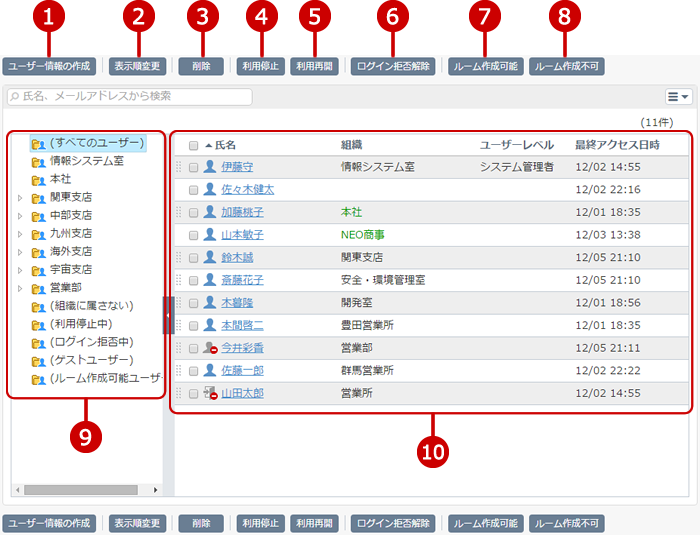Sort by 最終アクセス日時 column header
Viewport: 700px width, 535px height.
point(617,145)
